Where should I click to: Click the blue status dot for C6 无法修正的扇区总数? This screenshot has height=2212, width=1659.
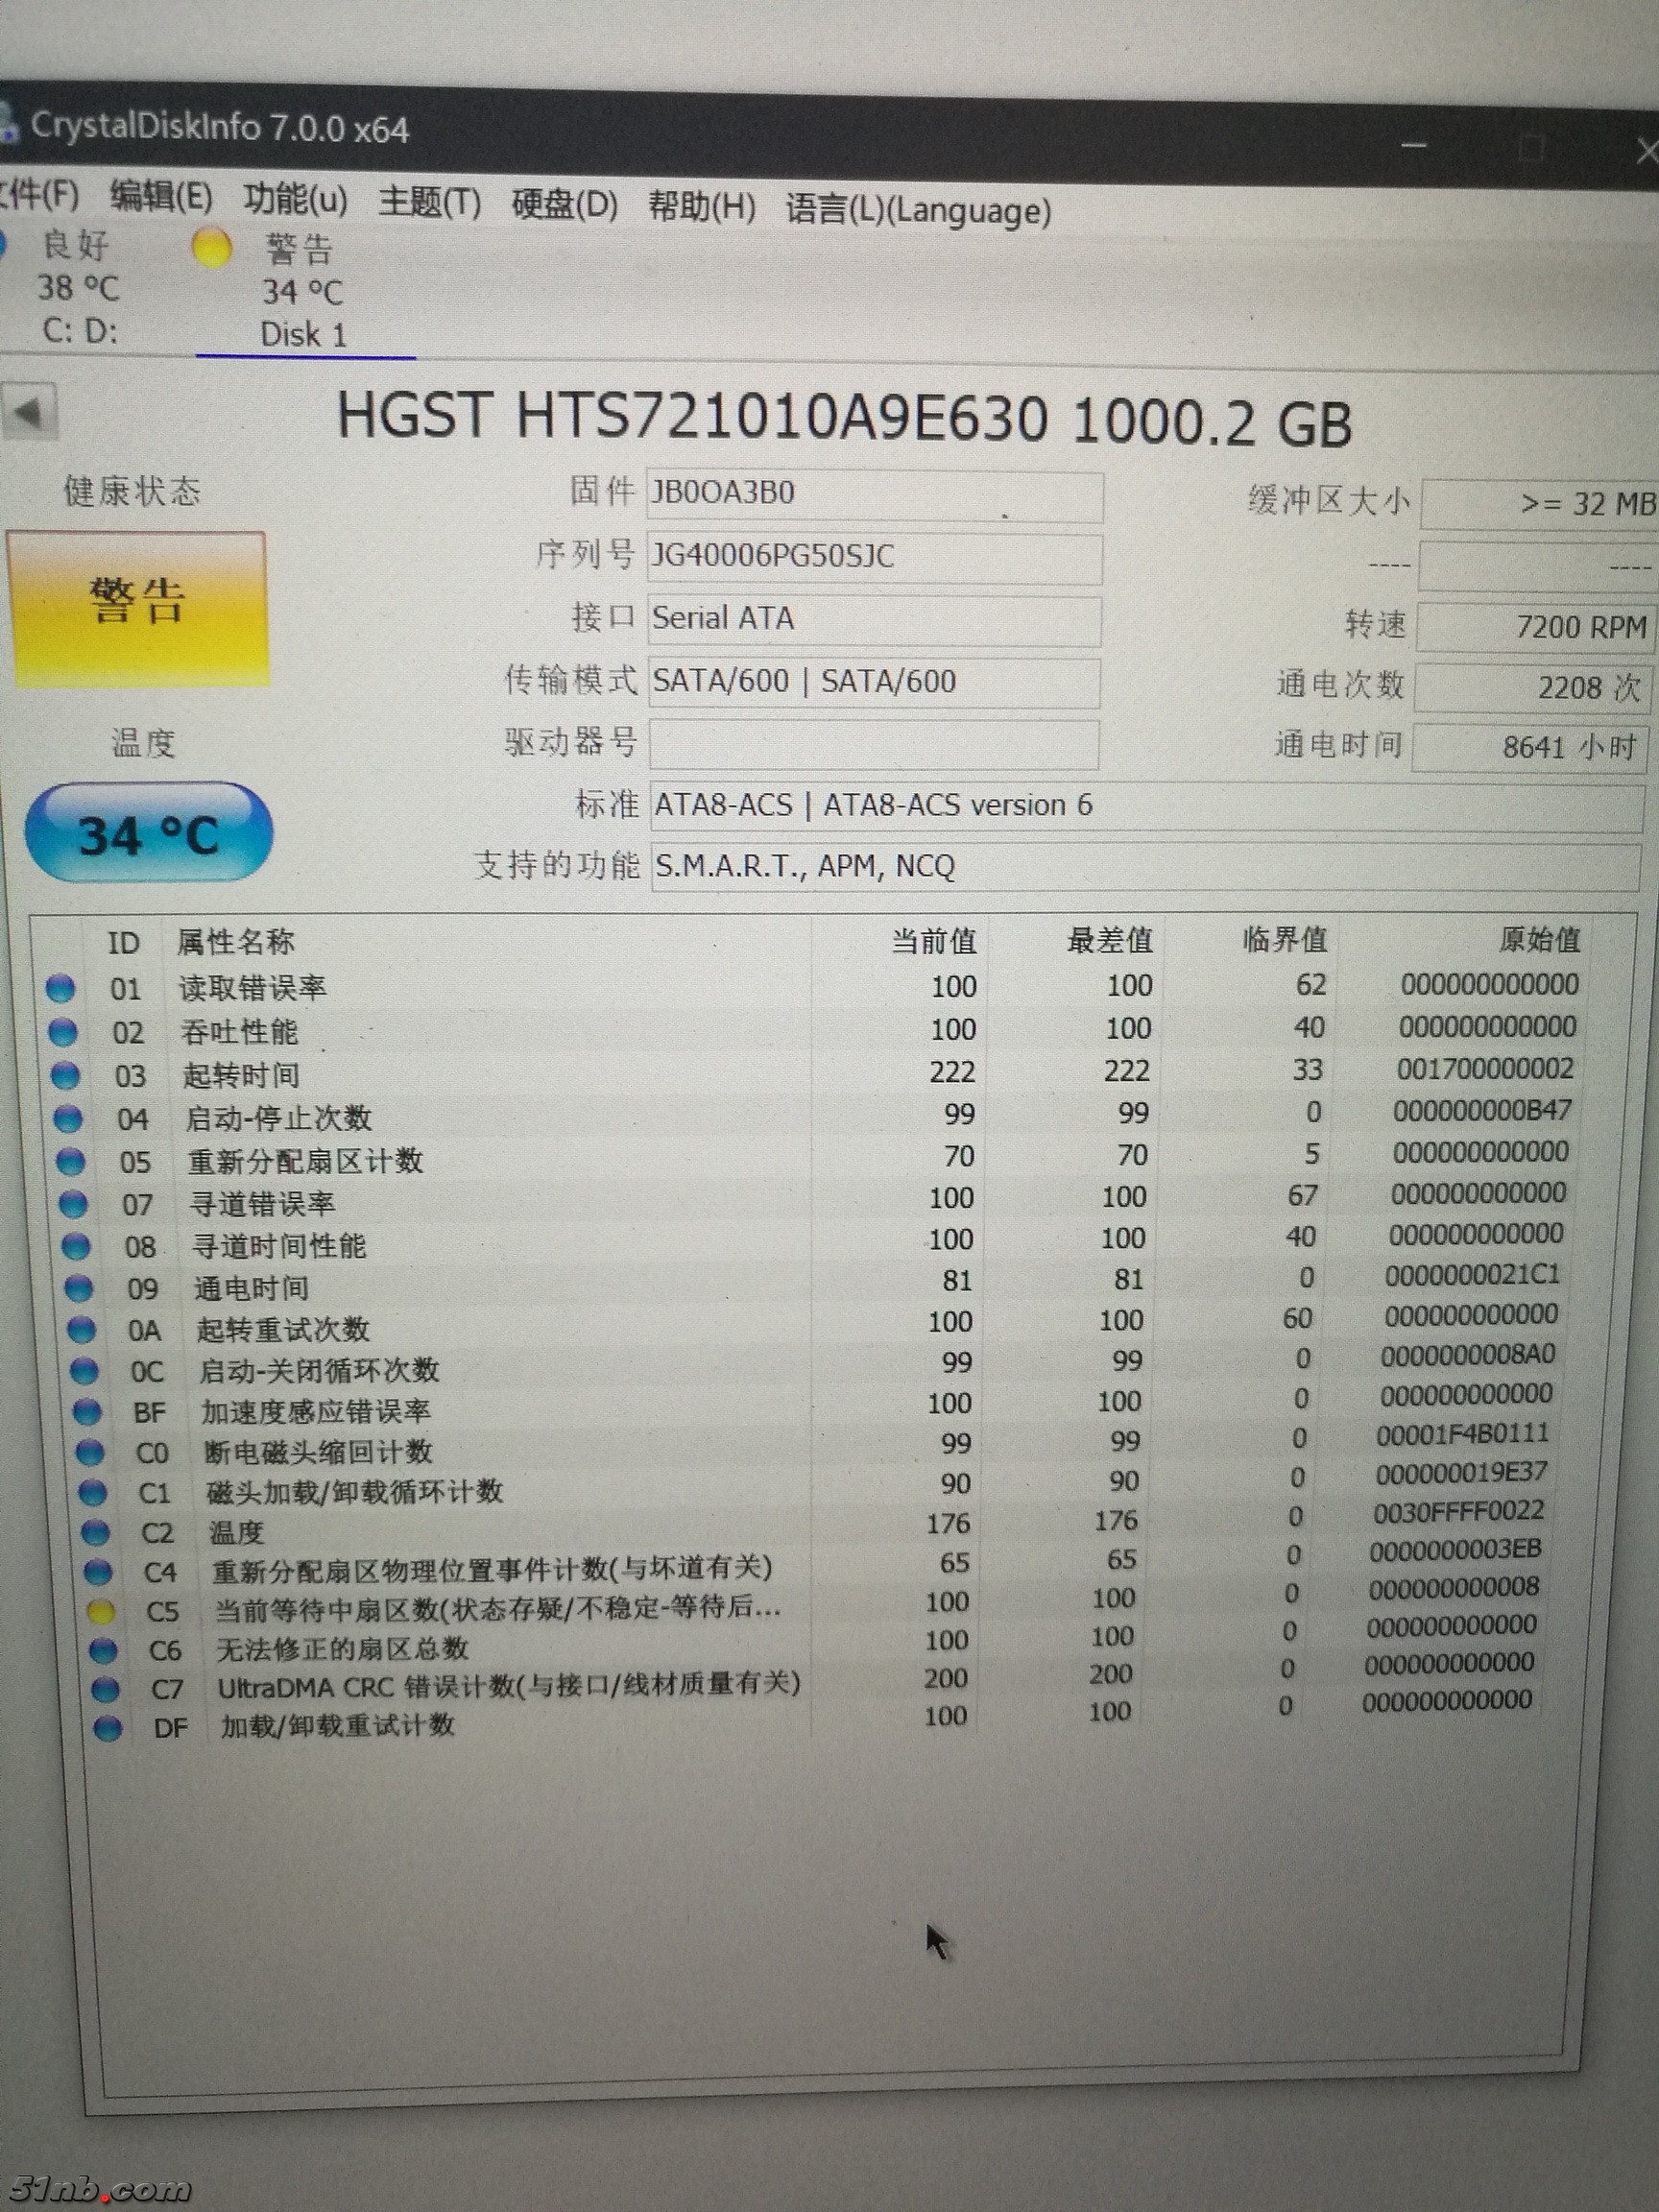click(103, 1651)
